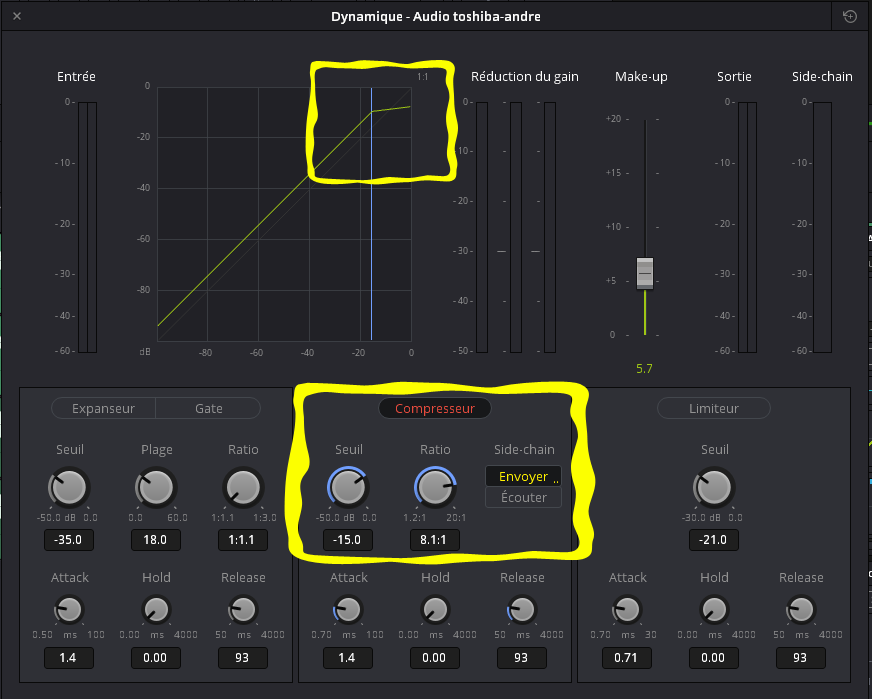
Task: Click the Compresseur Attack field showing 1.4
Action: pyautogui.click(x=348, y=658)
